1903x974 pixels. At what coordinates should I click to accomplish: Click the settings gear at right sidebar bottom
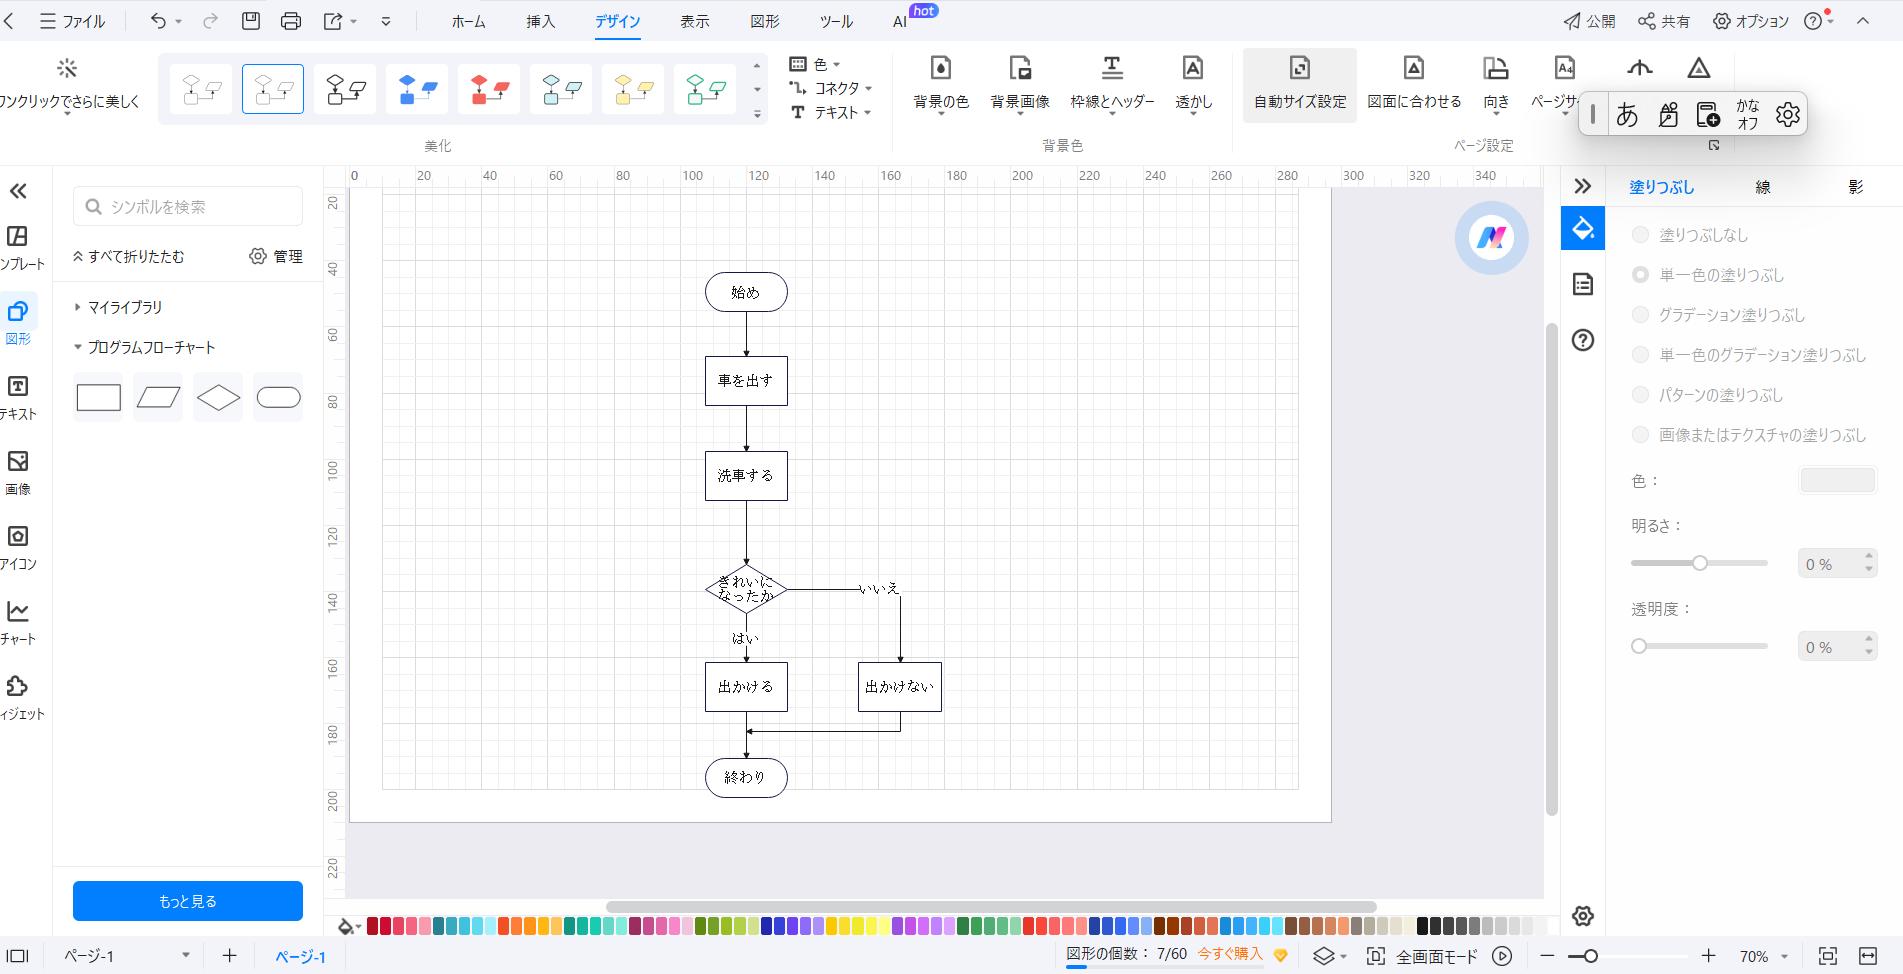coord(1582,916)
